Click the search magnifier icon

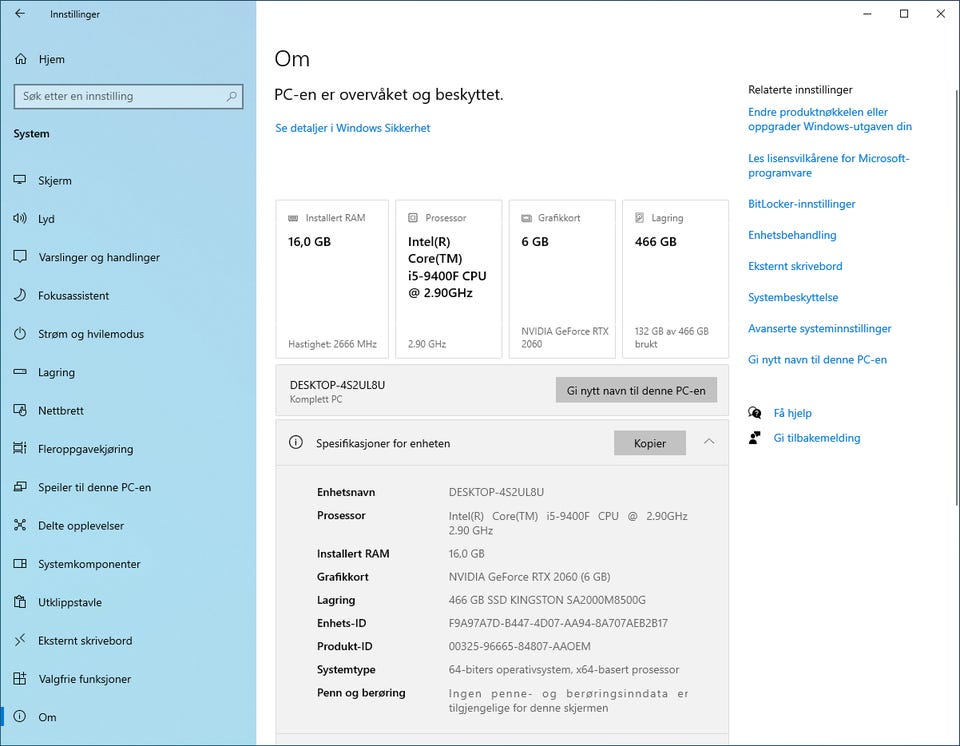click(231, 96)
